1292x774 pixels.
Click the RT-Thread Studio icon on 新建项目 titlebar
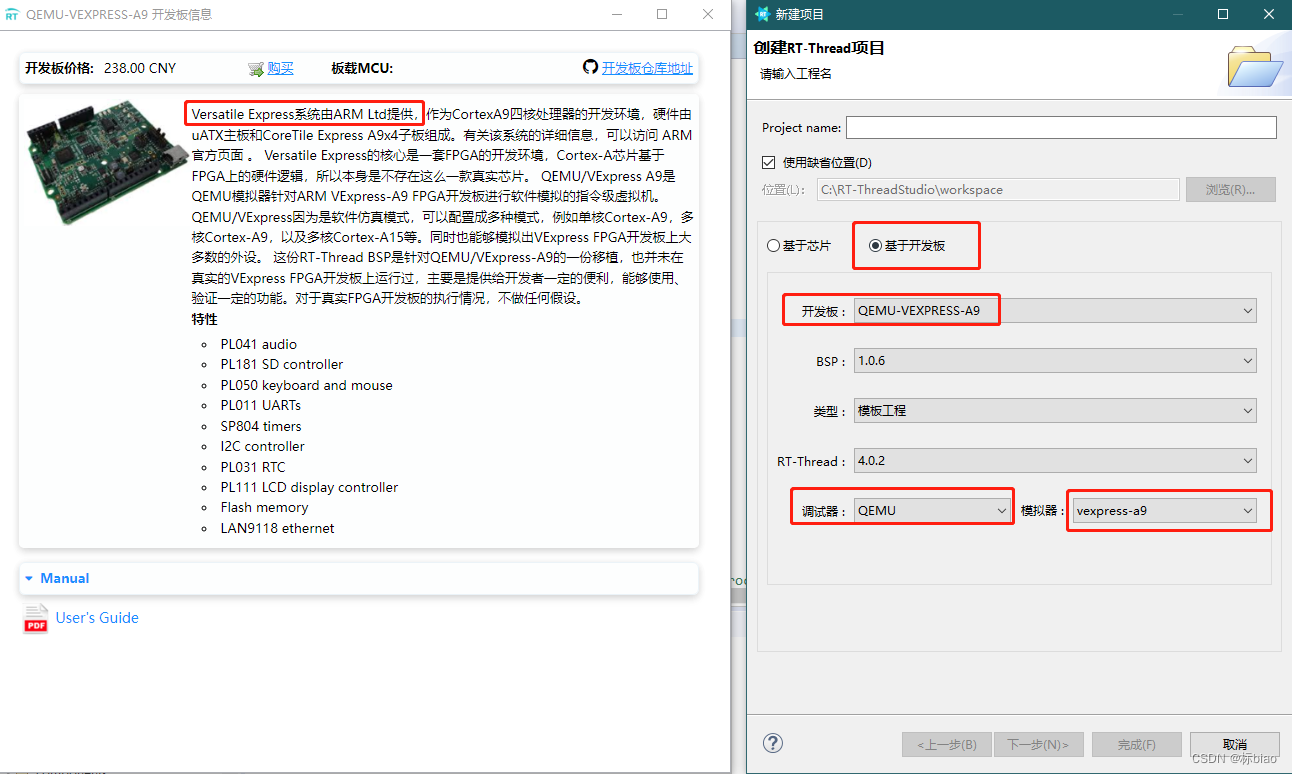click(x=761, y=14)
